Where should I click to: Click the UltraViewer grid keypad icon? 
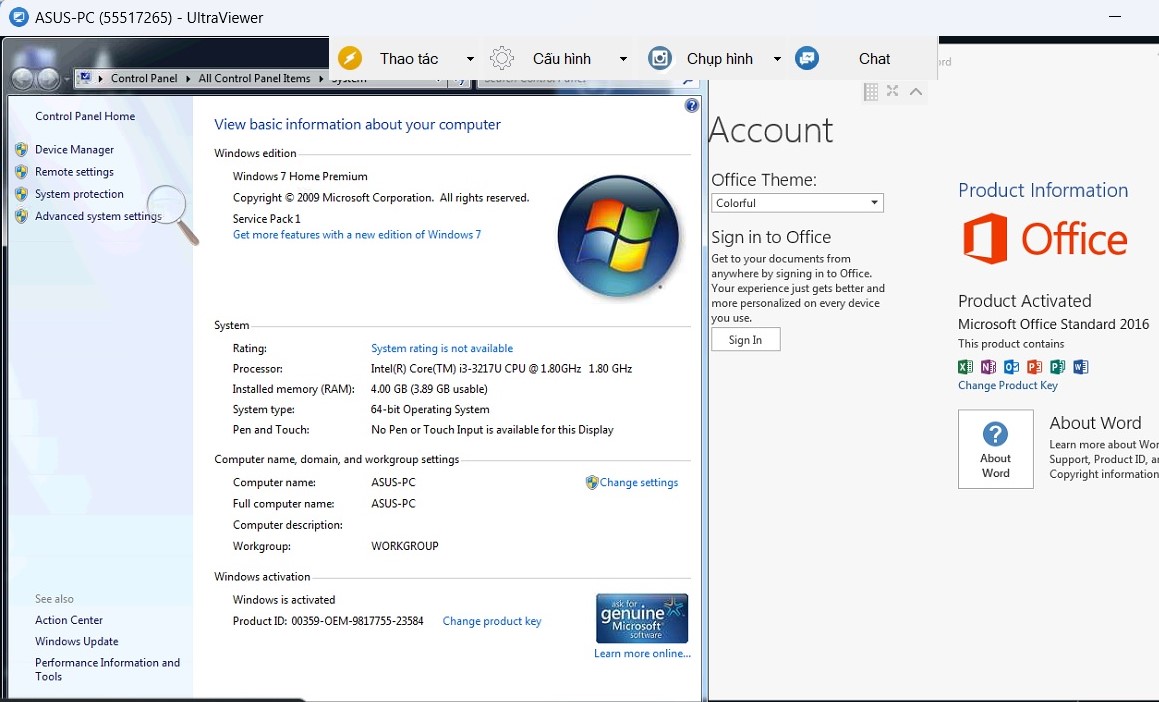click(x=871, y=92)
